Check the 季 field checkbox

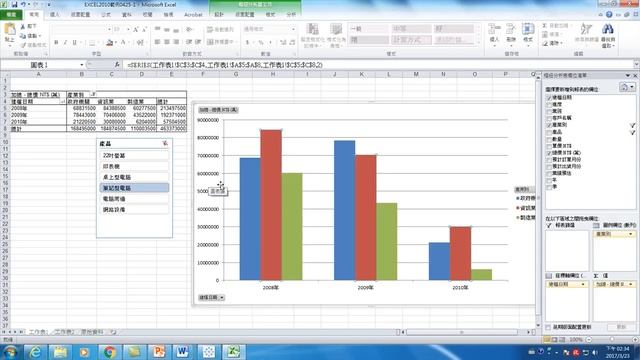tap(549, 187)
